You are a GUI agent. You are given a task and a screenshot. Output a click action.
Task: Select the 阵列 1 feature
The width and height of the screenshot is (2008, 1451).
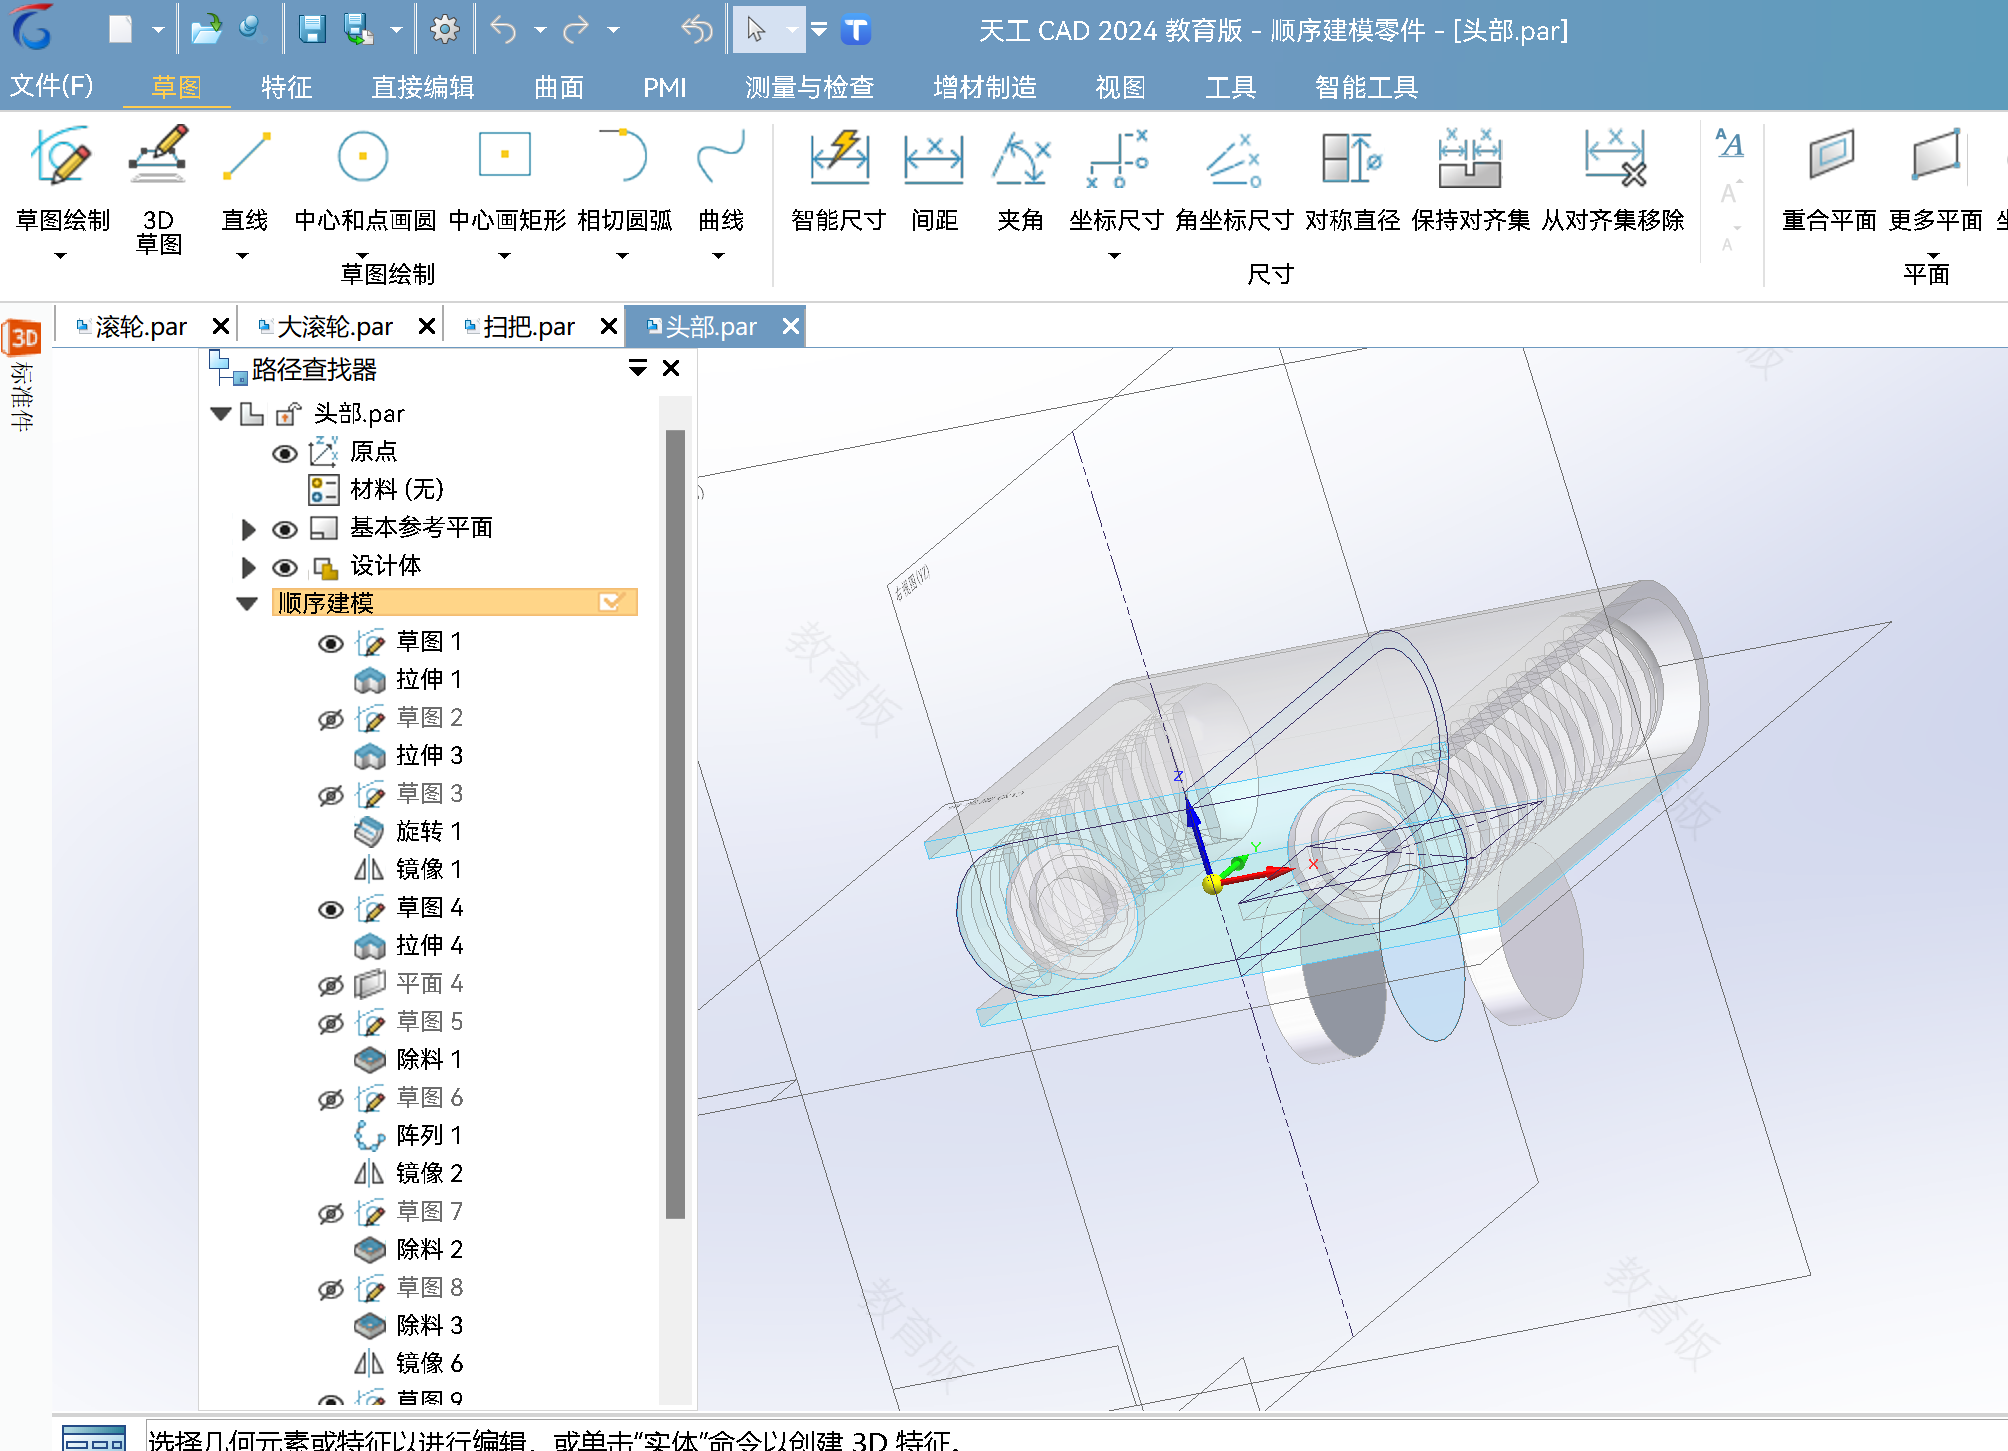tap(409, 1136)
